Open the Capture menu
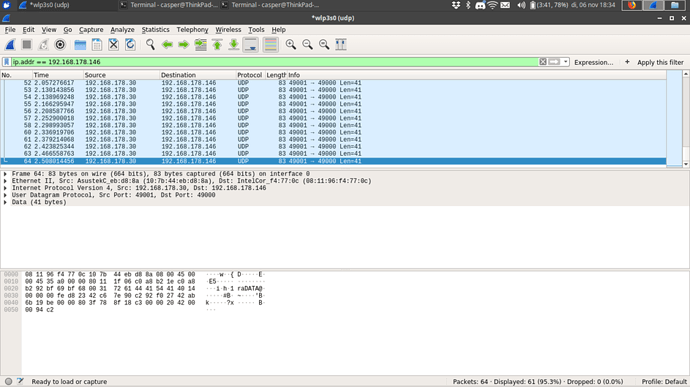Viewport: 690px width, 387px height. click(x=91, y=29)
